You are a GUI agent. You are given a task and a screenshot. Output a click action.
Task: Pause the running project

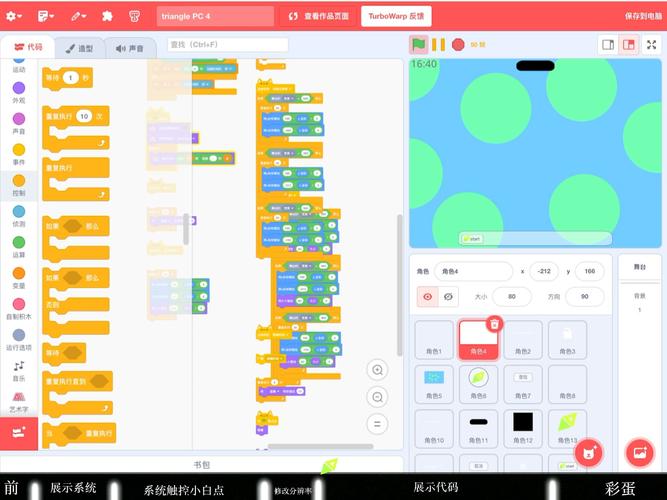tap(439, 45)
